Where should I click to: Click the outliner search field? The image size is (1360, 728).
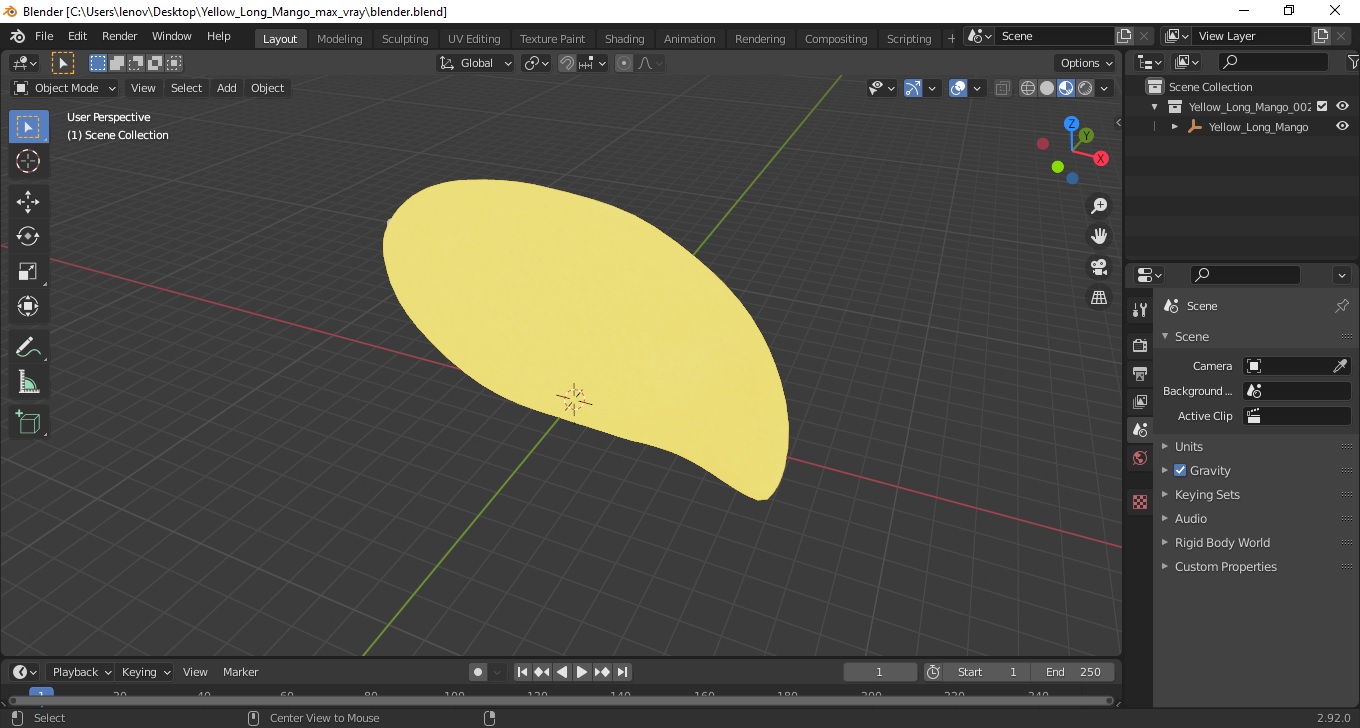coord(1273,62)
